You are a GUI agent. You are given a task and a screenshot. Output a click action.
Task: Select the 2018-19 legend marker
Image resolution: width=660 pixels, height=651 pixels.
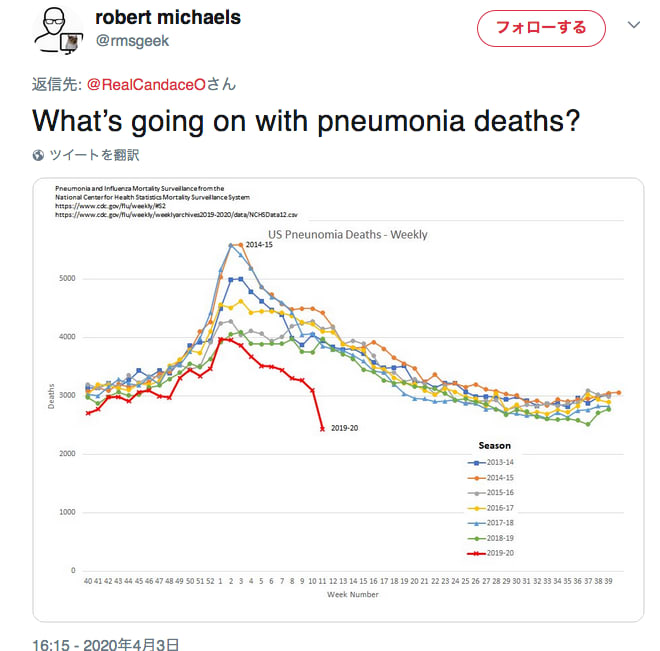[x=476, y=538]
